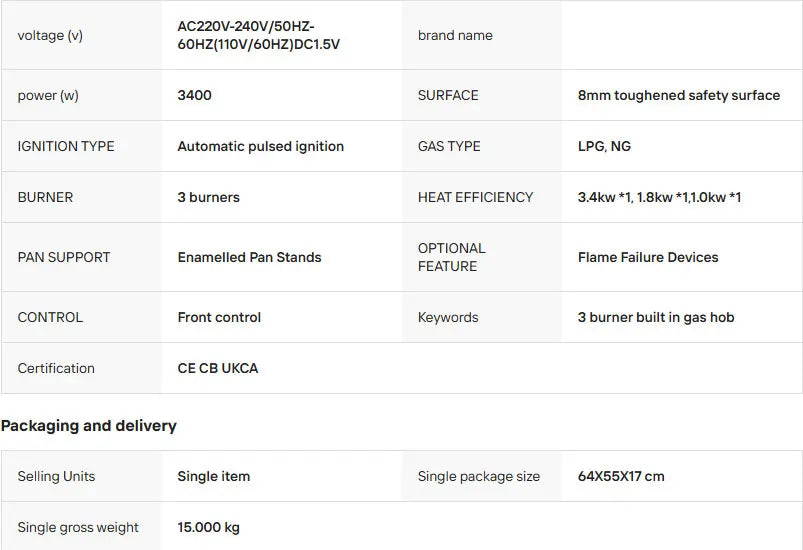Select the AC220V-240V voltage value text
The width and height of the screenshot is (803, 550).
pyautogui.click(x=259, y=35)
